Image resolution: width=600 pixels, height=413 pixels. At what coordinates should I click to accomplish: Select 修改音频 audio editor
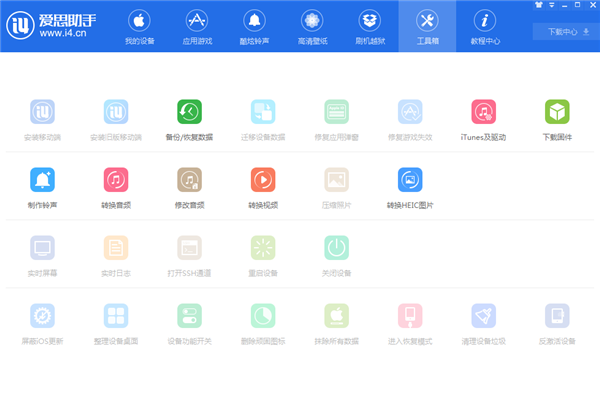[190, 180]
